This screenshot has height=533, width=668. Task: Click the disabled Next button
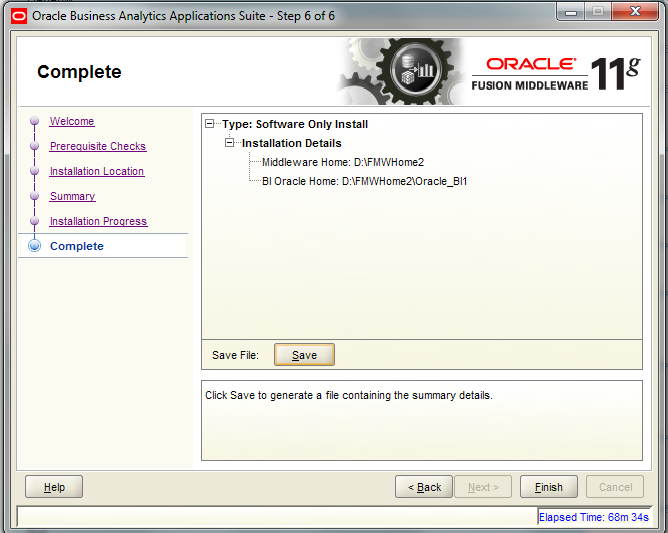click(x=483, y=487)
